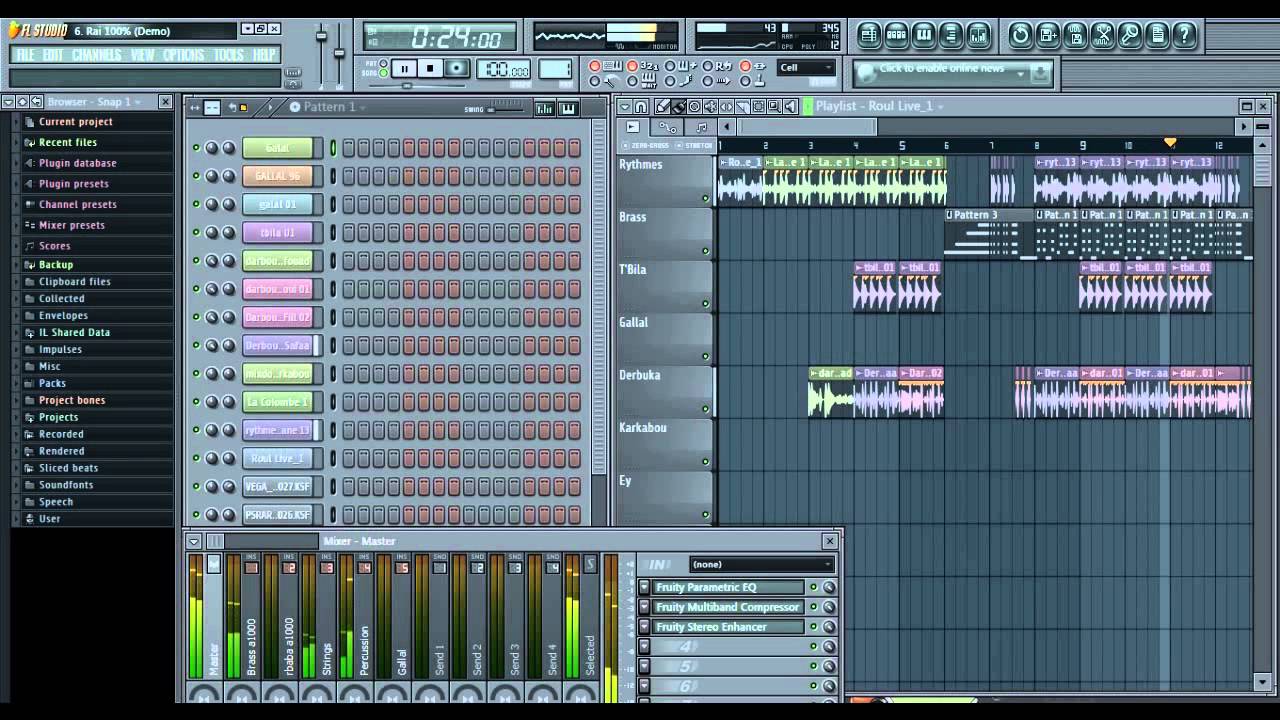Click the save new version disk icon

(1047, 37)
